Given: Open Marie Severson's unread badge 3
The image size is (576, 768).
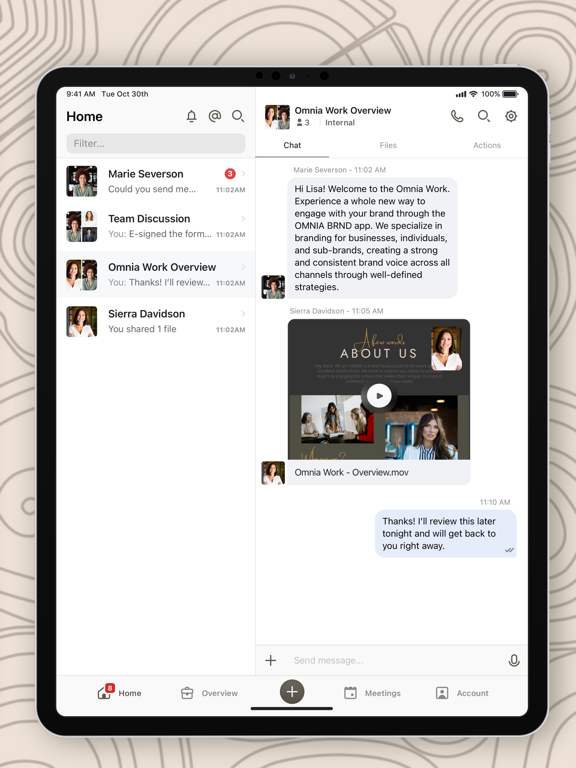Looking at the screenshot, I should click(x=230, y=173).
